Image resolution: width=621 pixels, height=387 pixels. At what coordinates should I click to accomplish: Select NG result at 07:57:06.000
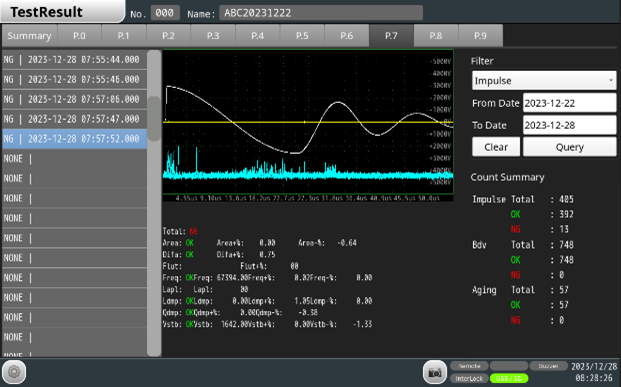(x=74, y=99)
